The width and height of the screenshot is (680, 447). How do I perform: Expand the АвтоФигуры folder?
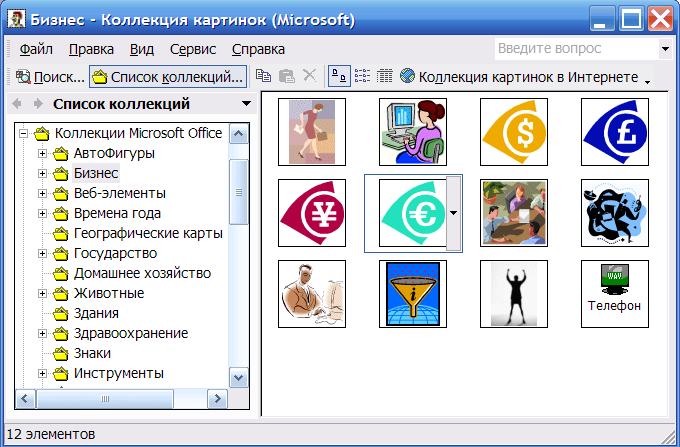tap(42, 153)
